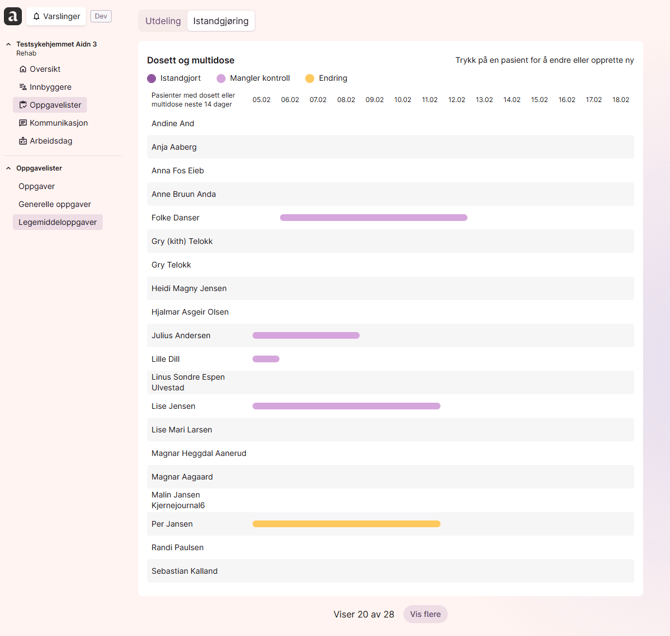Screen dimensions: 670x636
Task: Click the dark purple Istandgjort legend dot
Action: pos(152,78)
